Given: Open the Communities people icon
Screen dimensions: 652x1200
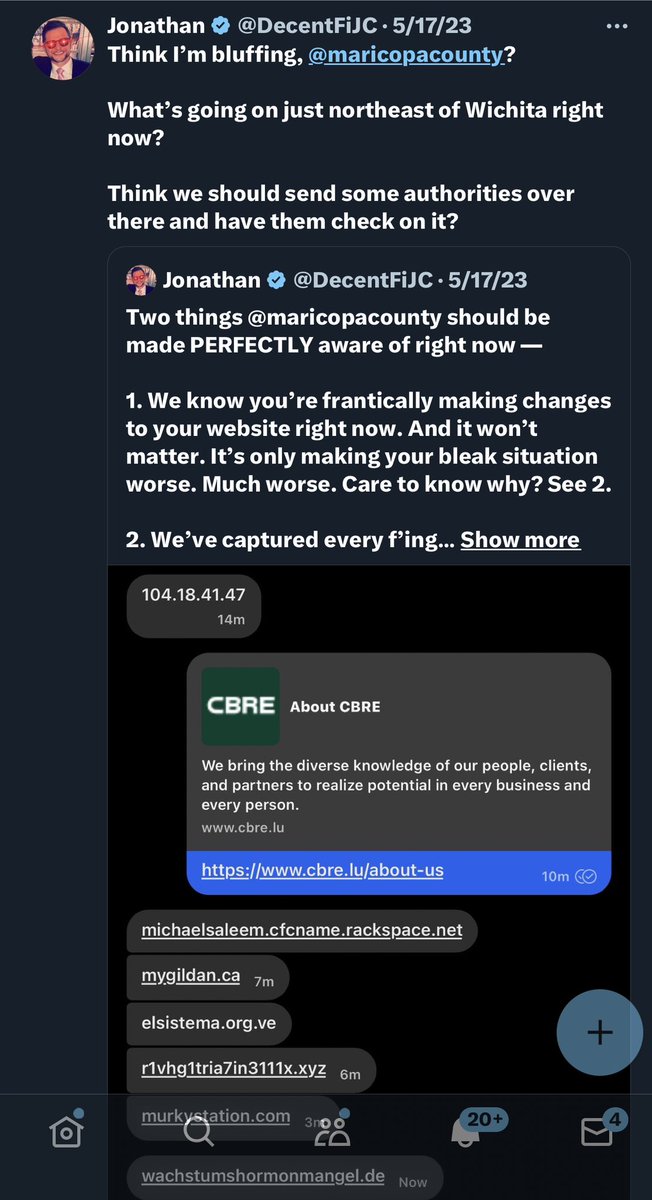Looking at the screenshot, I should click(331, 1130).
